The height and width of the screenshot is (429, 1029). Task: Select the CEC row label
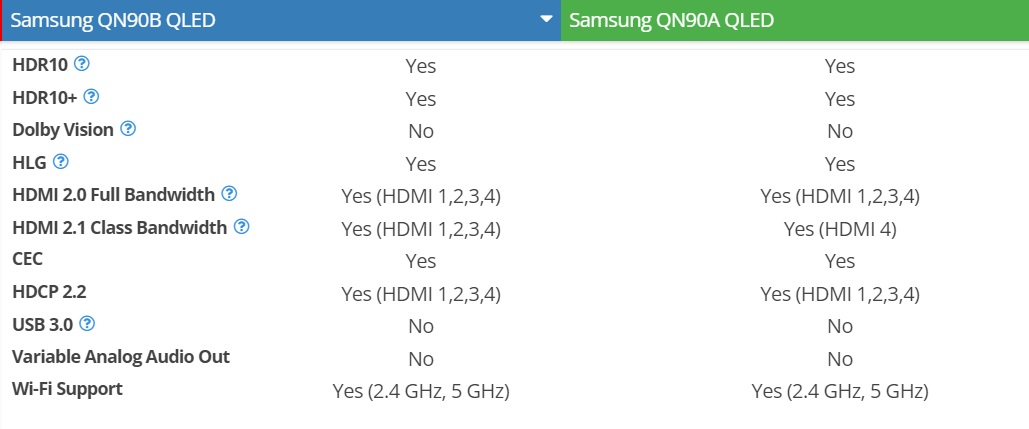click(x=28, y=259)
